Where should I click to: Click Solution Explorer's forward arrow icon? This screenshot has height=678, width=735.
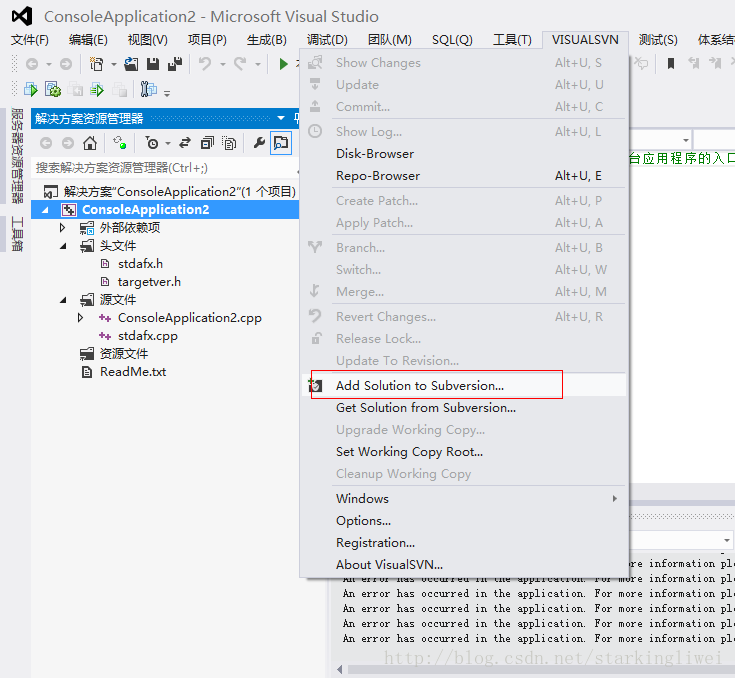pyautogui.click(x=68, y=143)
